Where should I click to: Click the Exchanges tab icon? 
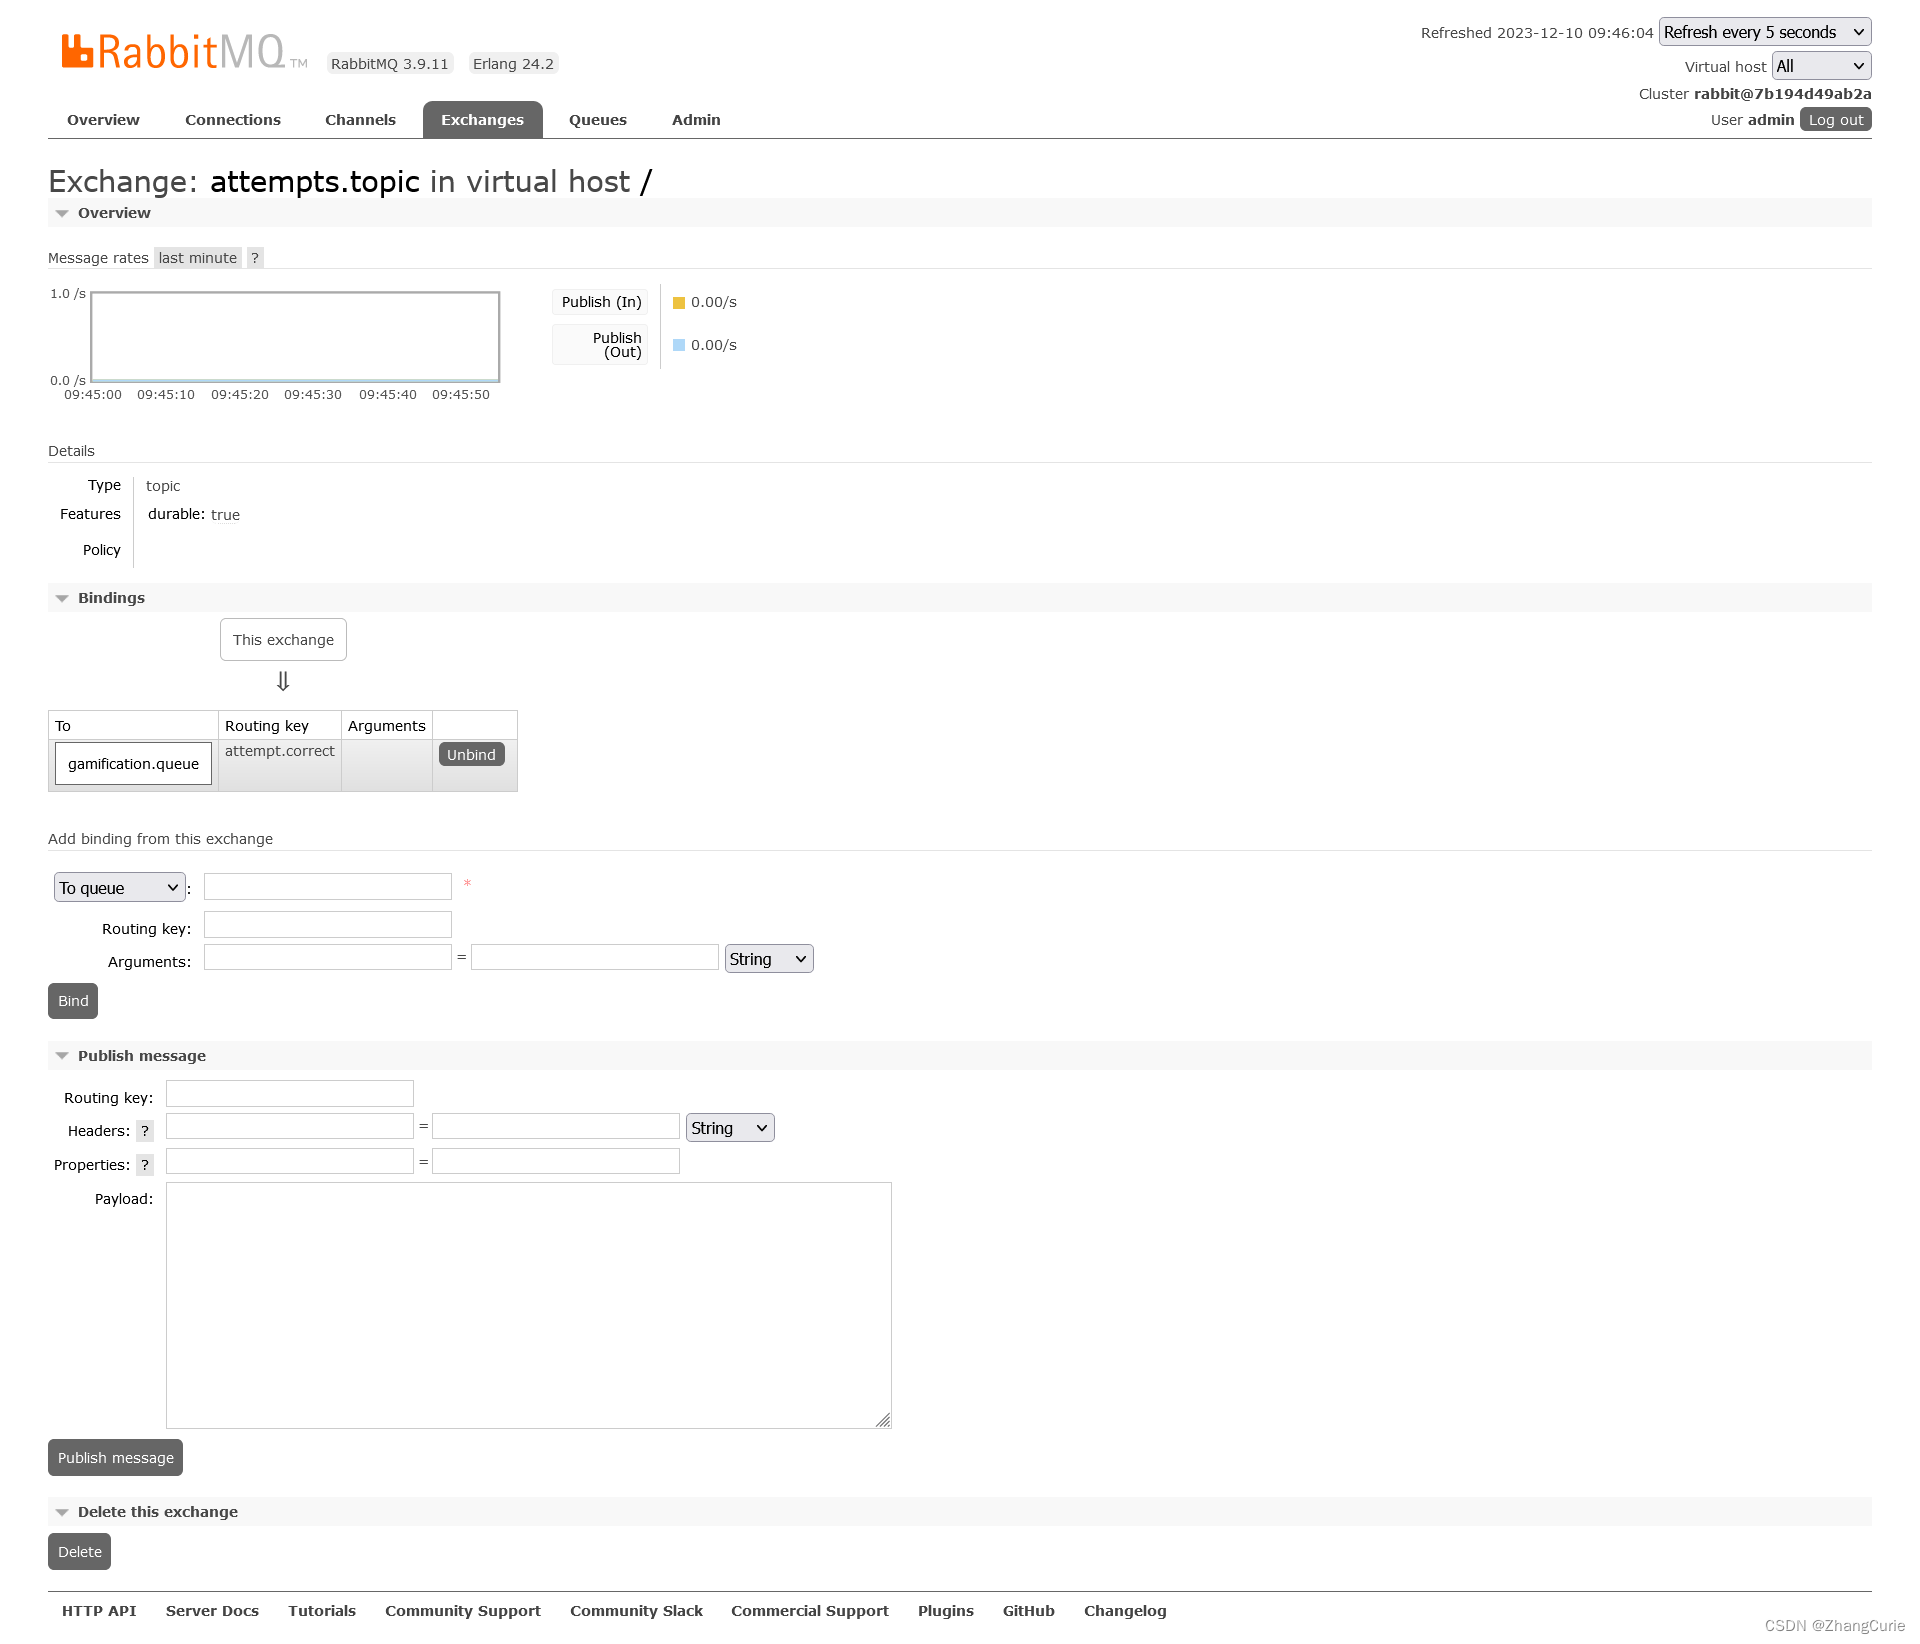(x=483, y=119)
